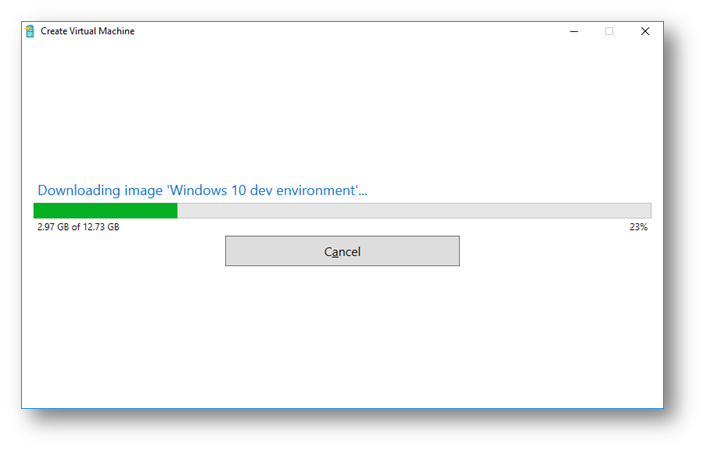Click the 23% progress percentage label
Image resolution: width=706 pixels, height=451 pixels.
(638, 227)
